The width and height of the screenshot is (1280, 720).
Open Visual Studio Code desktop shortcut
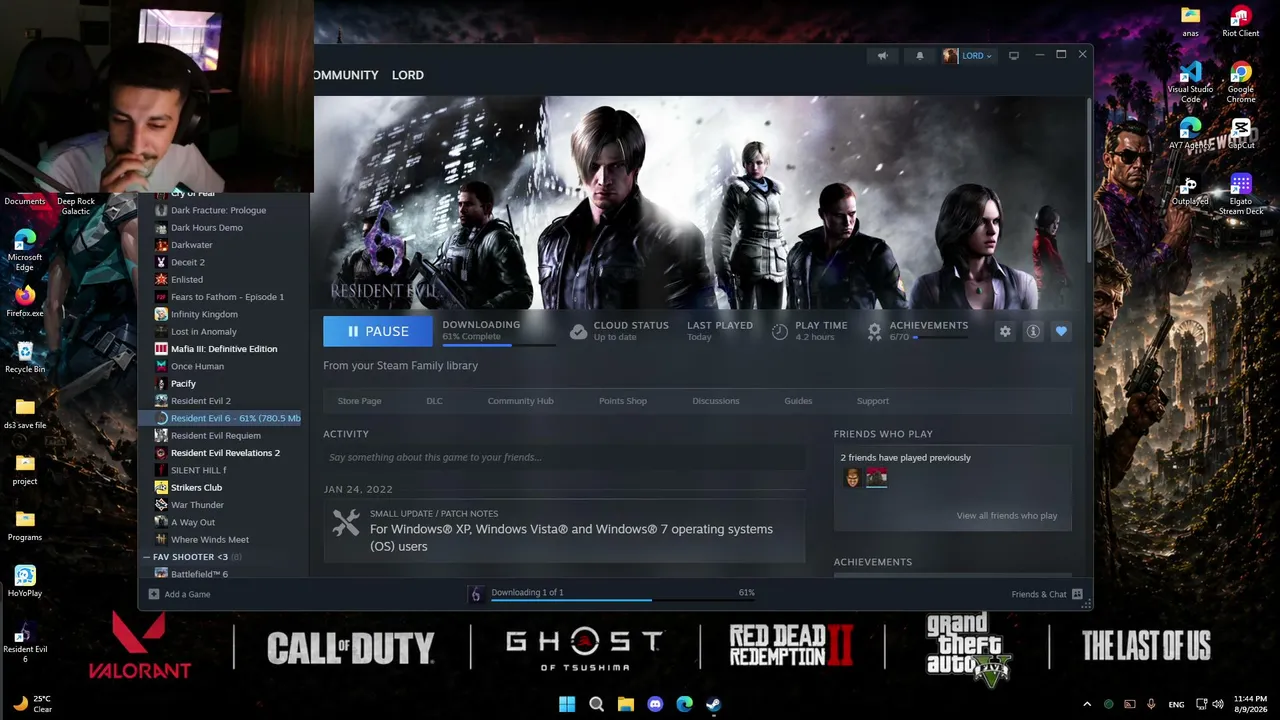coord(1190,82)
